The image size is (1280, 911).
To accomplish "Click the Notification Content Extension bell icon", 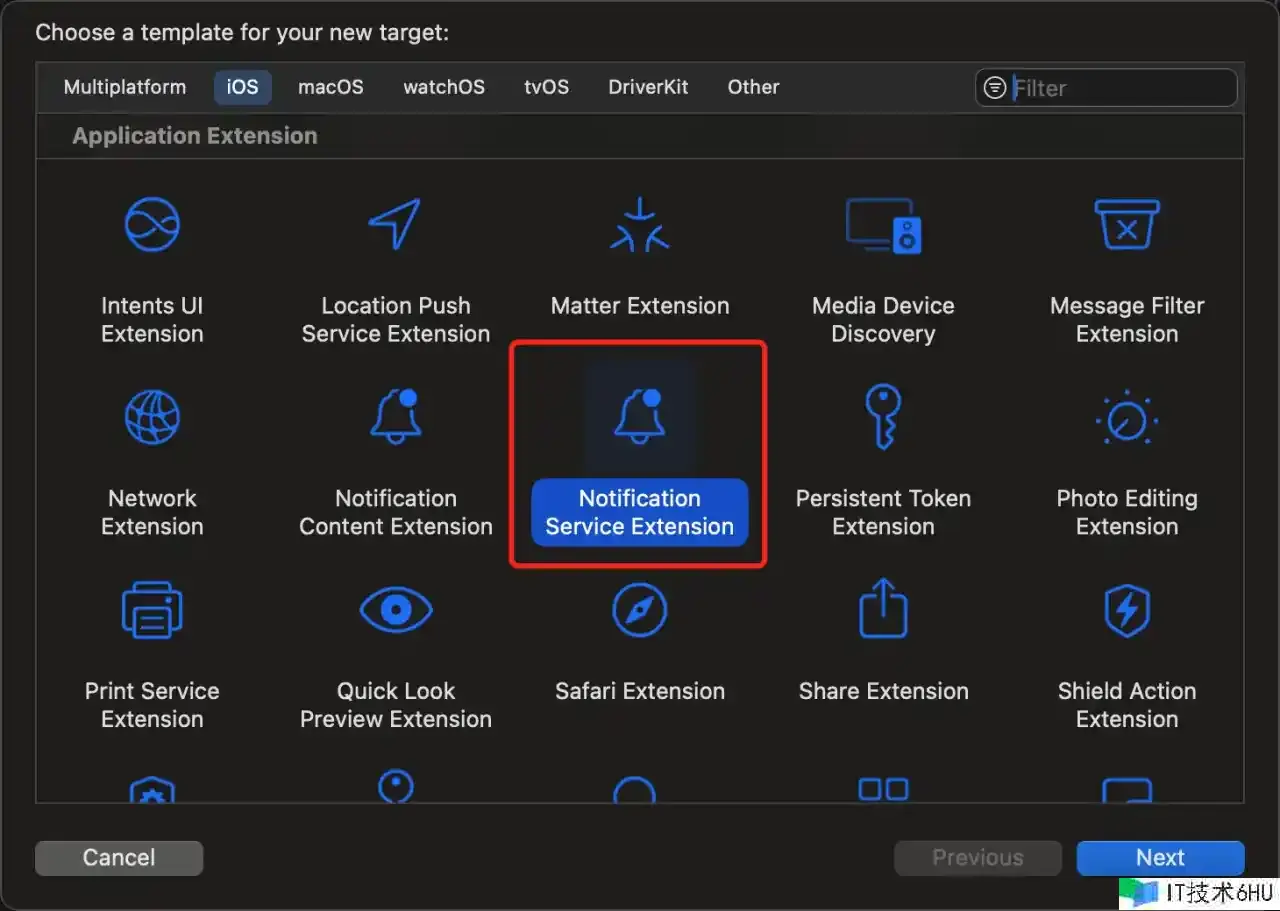I will [x=395, y=417].
